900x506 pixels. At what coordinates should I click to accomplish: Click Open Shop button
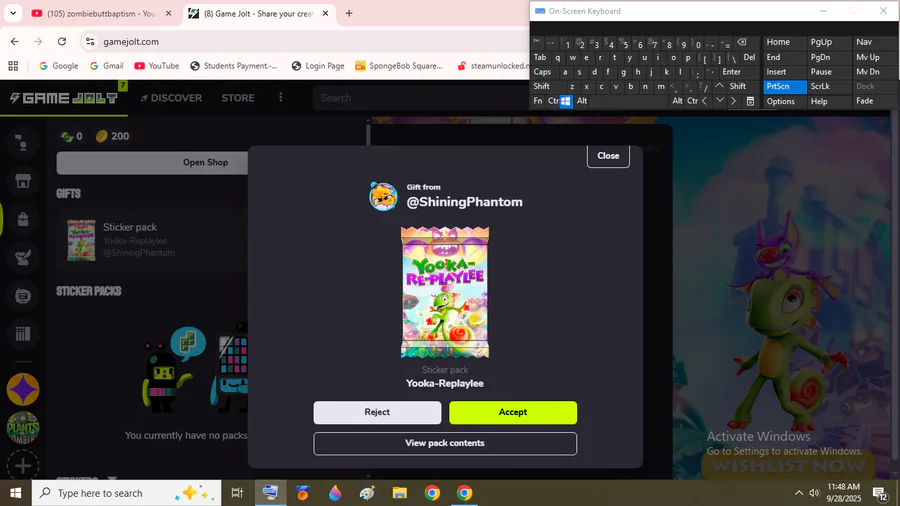point(205,163)
